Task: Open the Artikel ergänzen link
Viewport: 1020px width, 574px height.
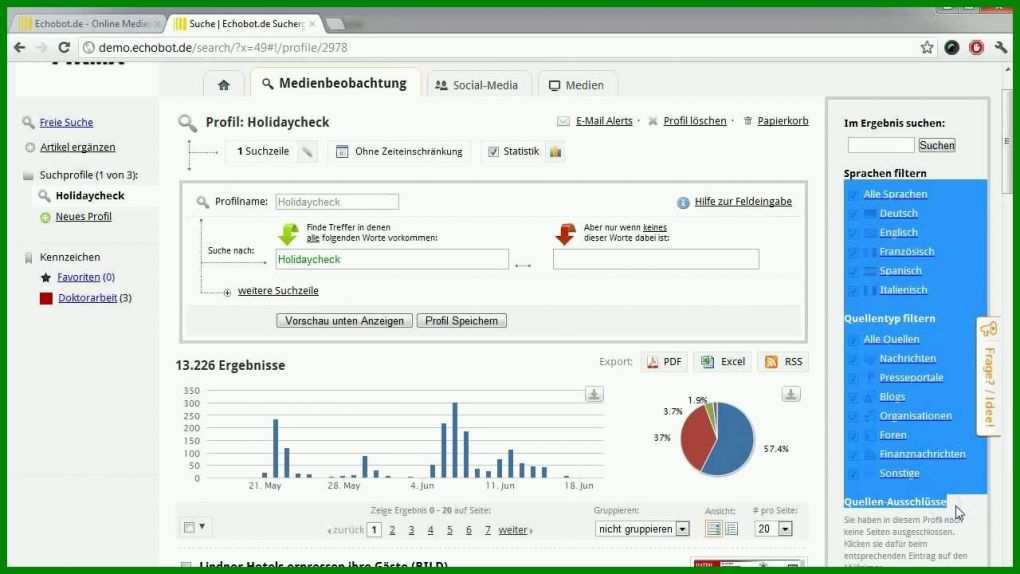Action: pos(77,148)
